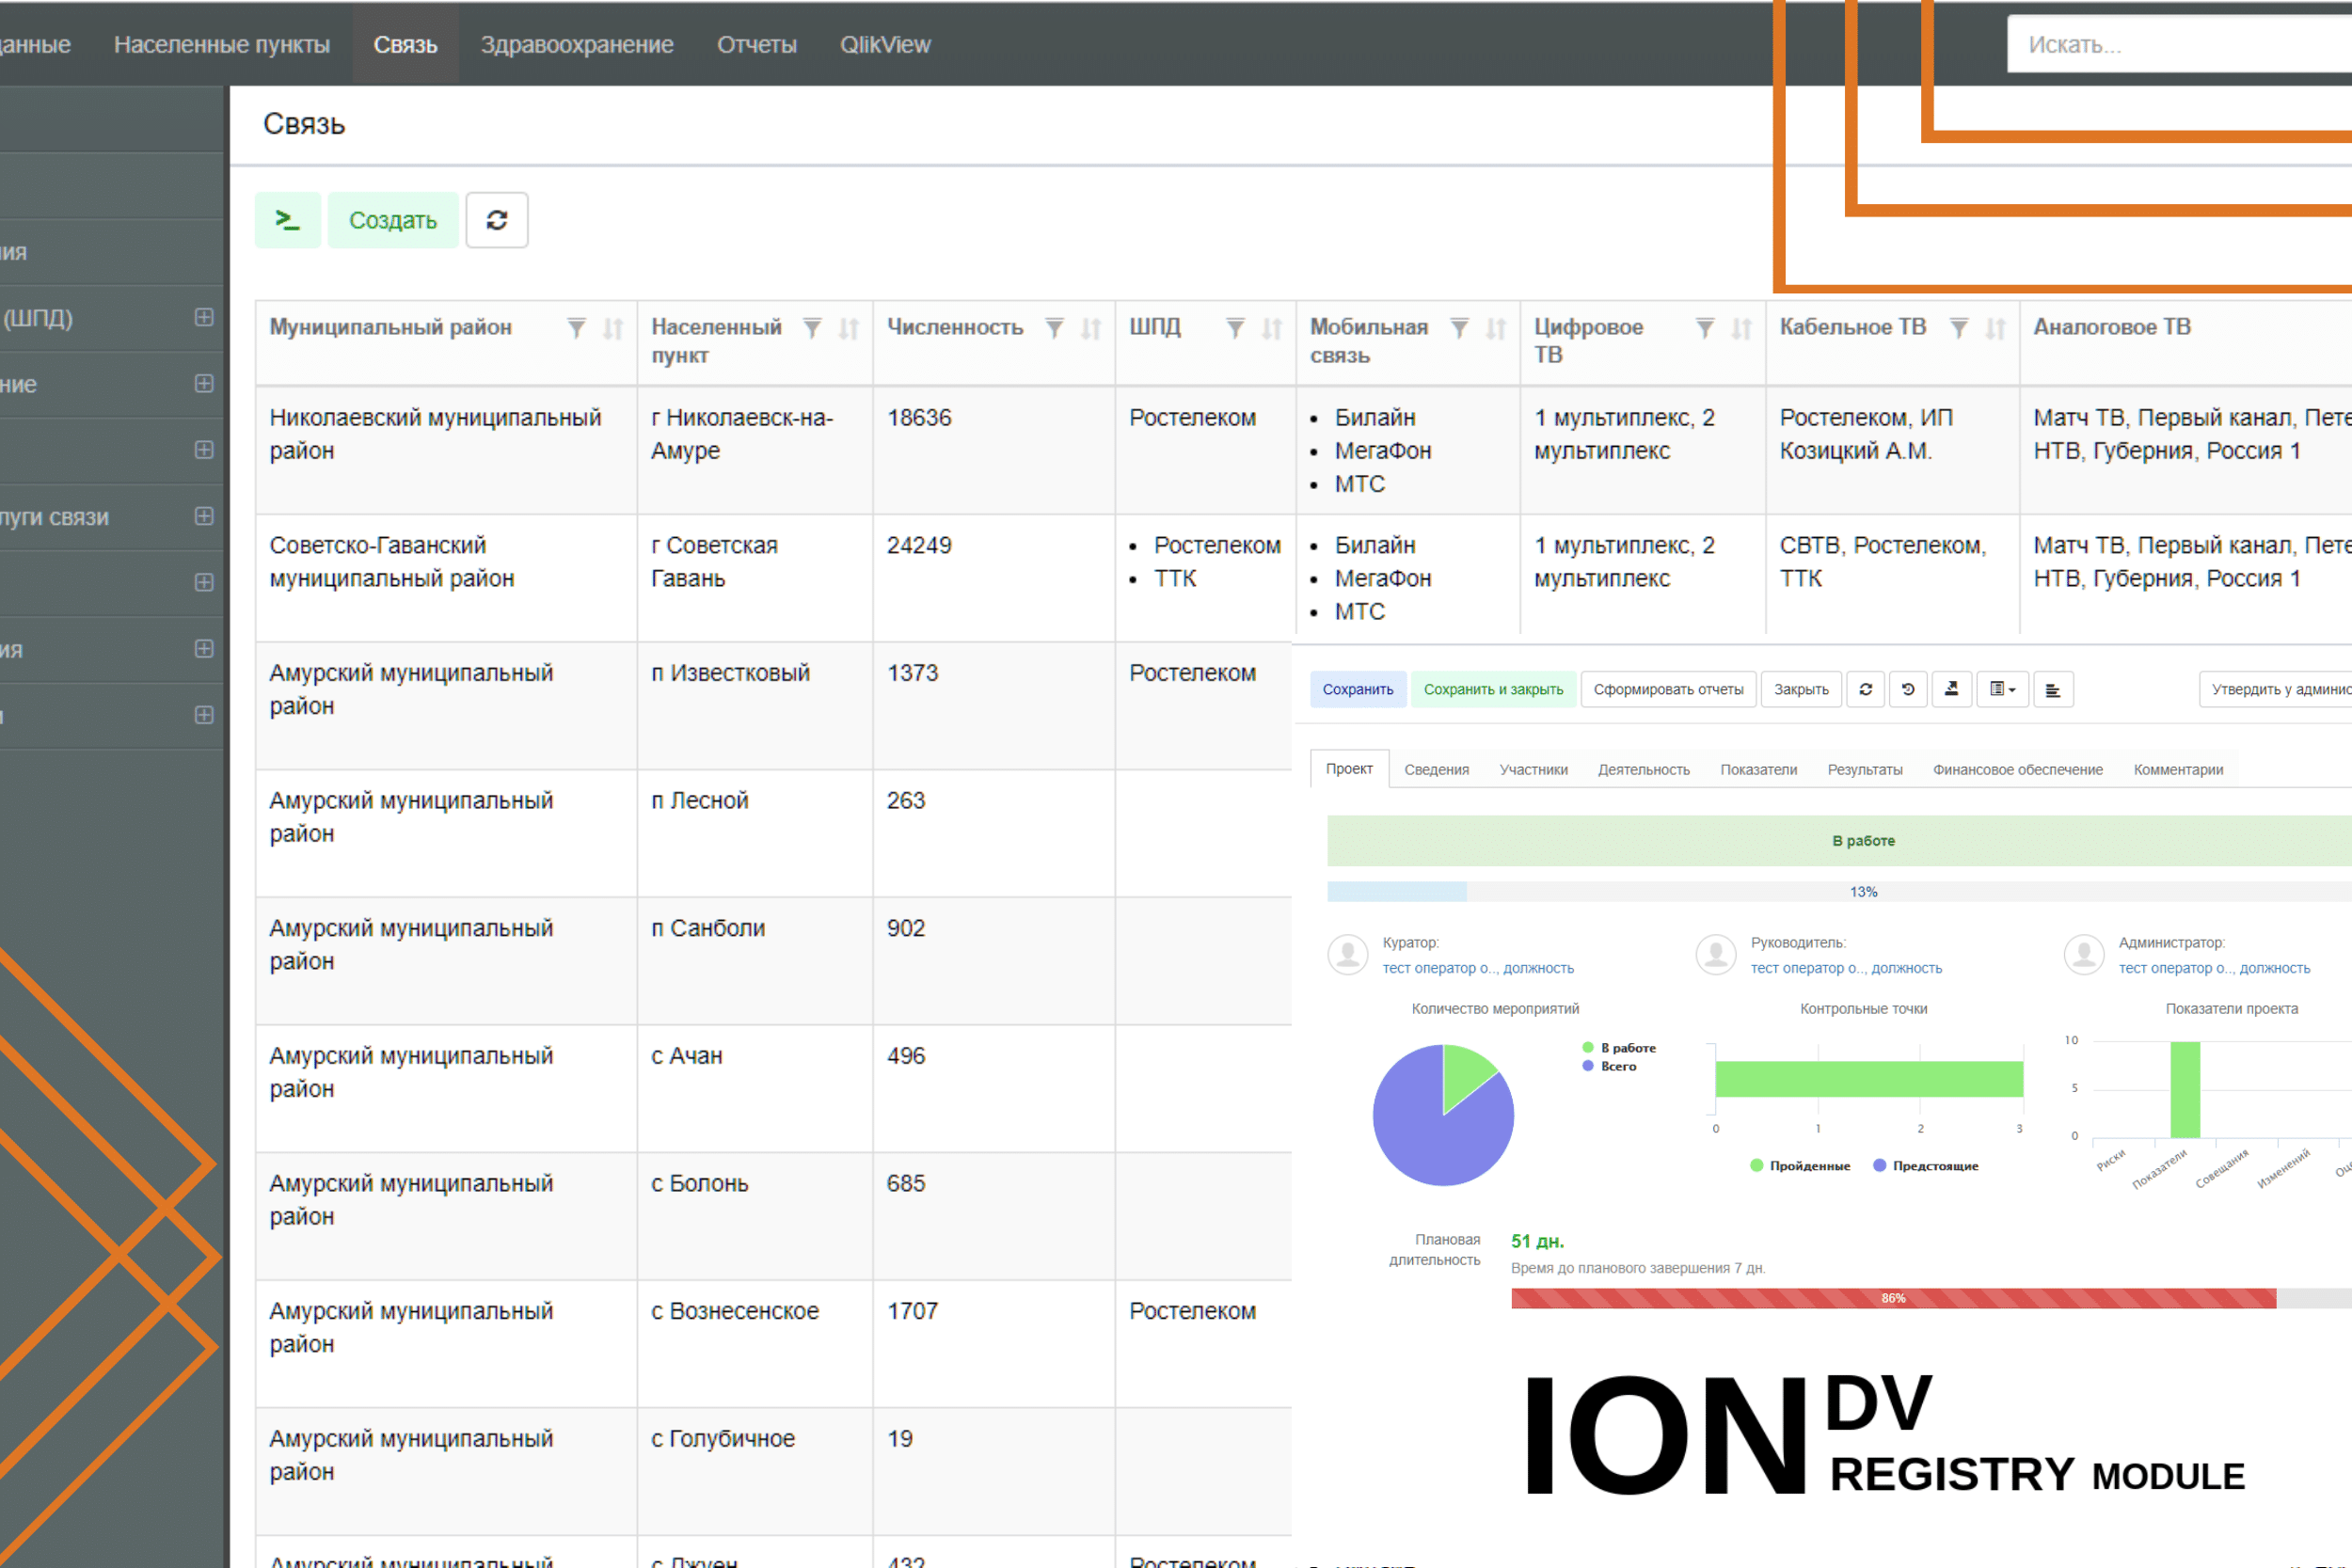Viewport: 2352px width, 1568px height.
Task: Filter the Мобильная связь column
Action: pyautogui.click(x=1460, y=328)
